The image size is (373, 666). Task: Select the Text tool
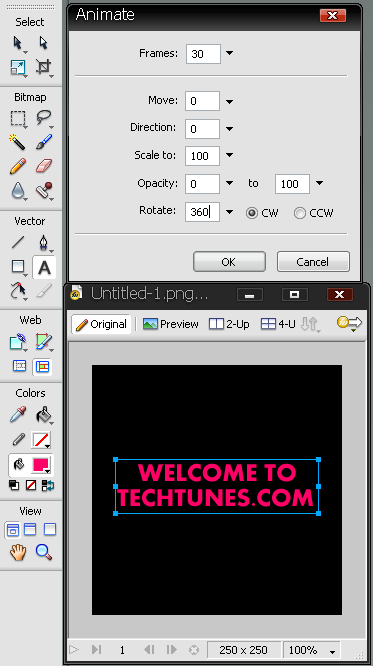pos(44,268)
